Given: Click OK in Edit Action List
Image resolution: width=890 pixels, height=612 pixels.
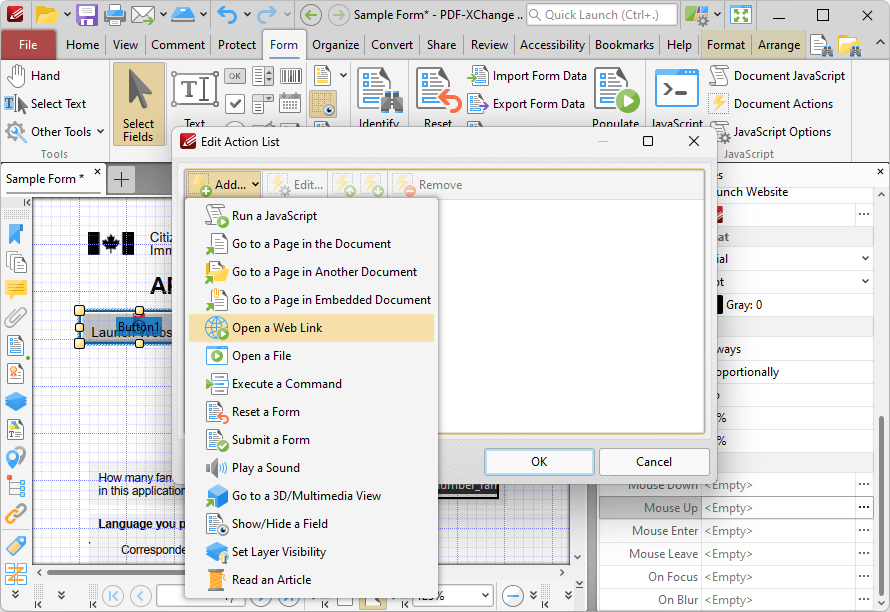Looking at the screenshot, I should pos(539,462).
